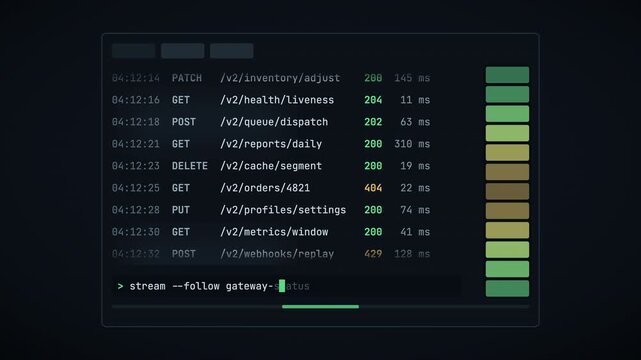Click the '41 ms' latency value
The width and height of the screenshot is (641, 360).
point(415,232)
